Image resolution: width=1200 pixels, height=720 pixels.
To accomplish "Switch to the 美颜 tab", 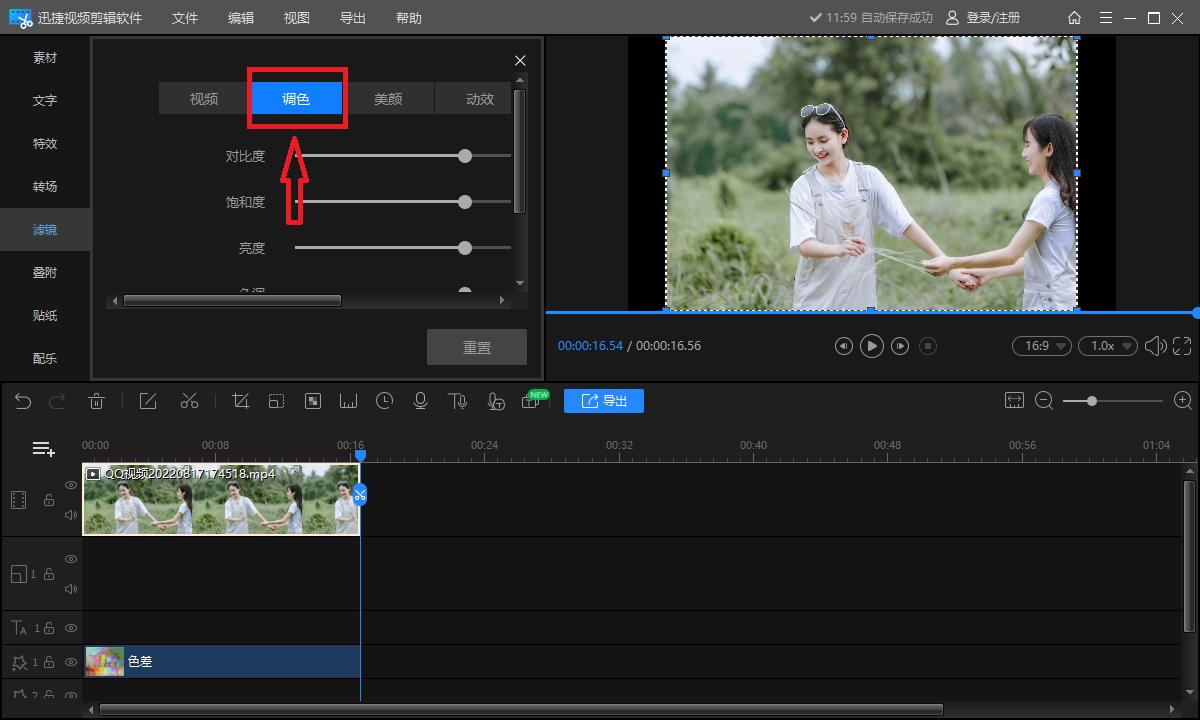I will point(388,99).
